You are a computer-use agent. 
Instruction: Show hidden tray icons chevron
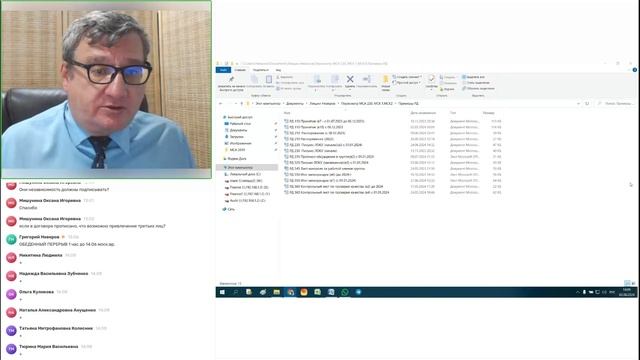(x=578, y=292)
